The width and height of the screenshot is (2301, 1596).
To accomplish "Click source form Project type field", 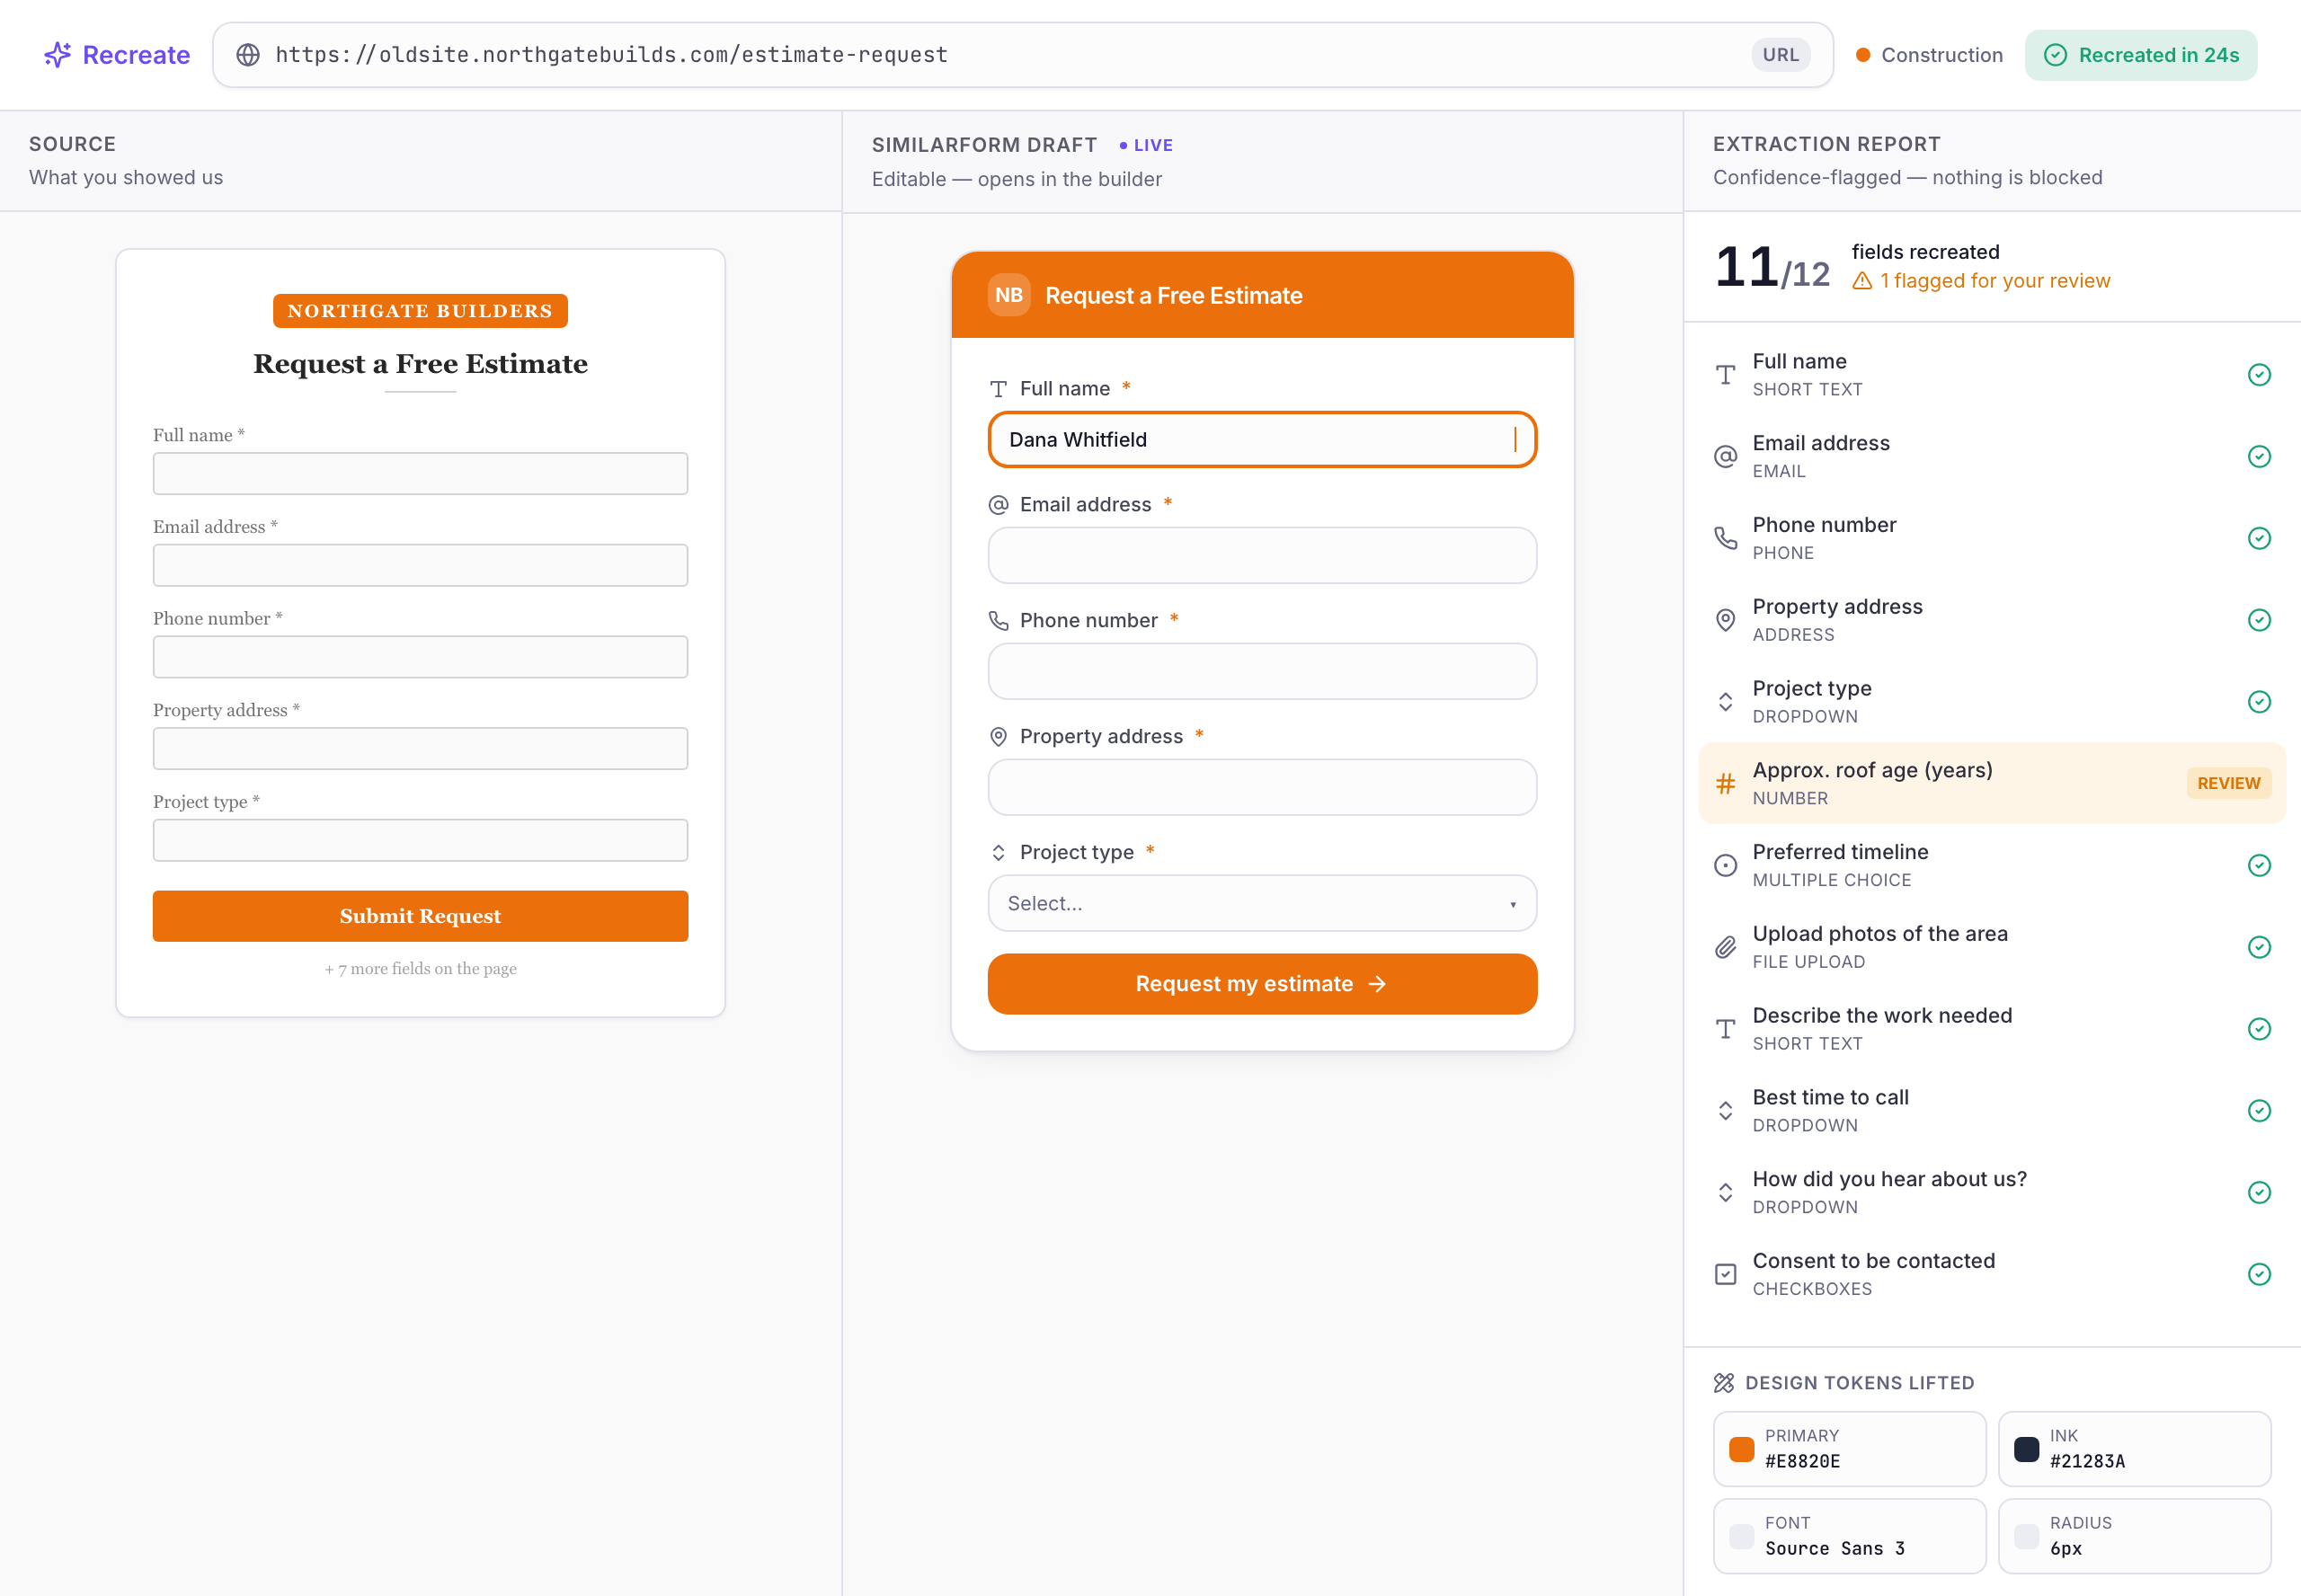I will (420, 840).
